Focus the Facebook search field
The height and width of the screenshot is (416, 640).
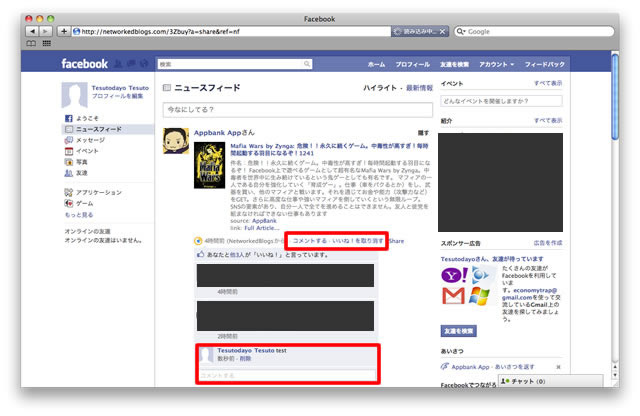coord(231,64)
